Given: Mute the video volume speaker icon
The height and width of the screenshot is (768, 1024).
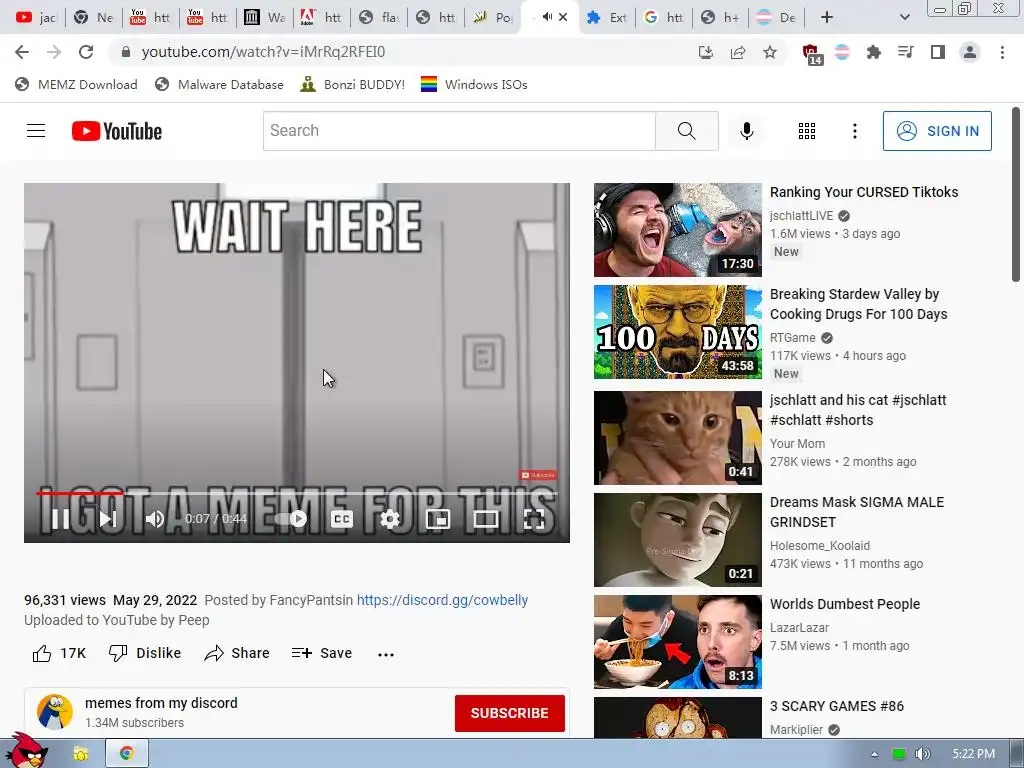Looking at the screenshot, I should [x=154, y=519].
